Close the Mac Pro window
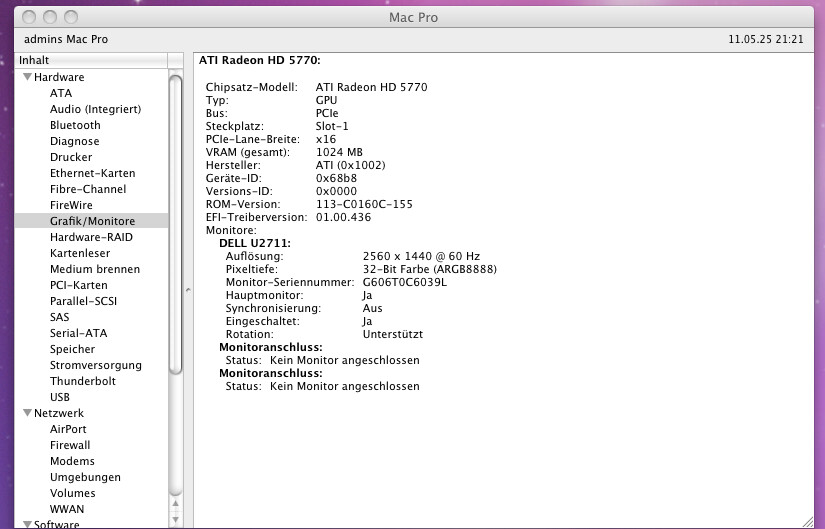Viewport: 825px width, 529px height. (29, 17)
